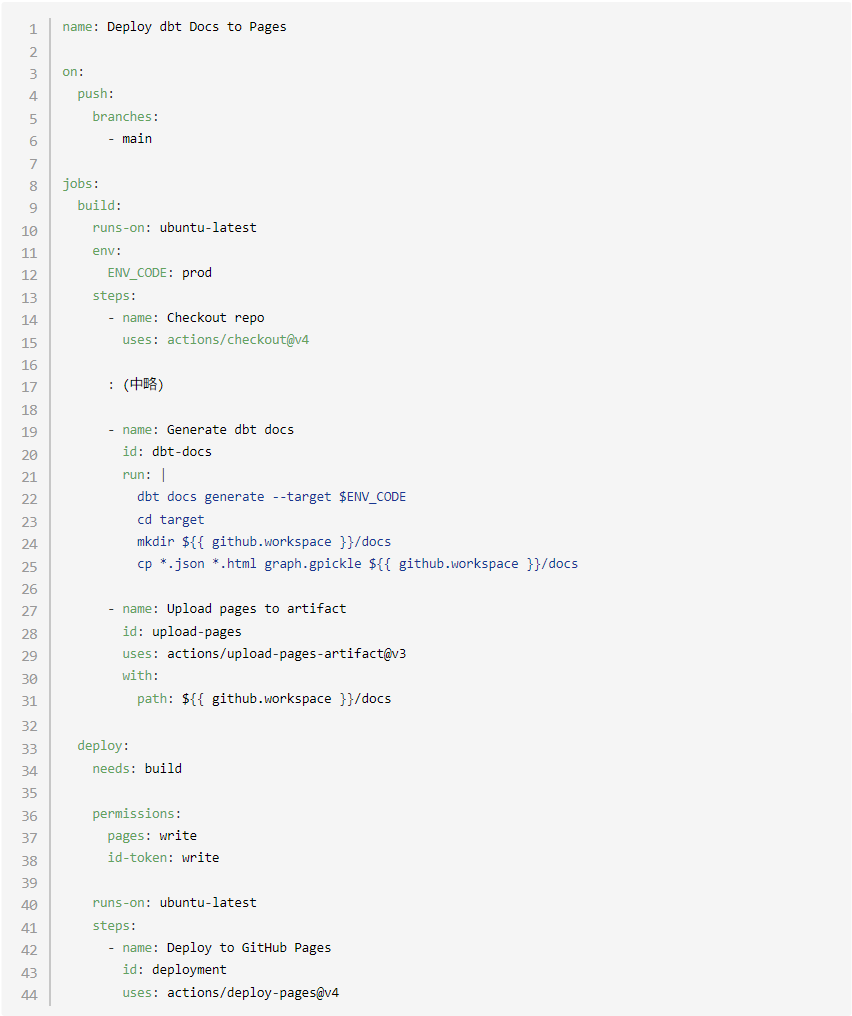Click the 'Generate dbt docs' step name
The height and width of the screenshot is (1016, 852).
pos(230,430)
